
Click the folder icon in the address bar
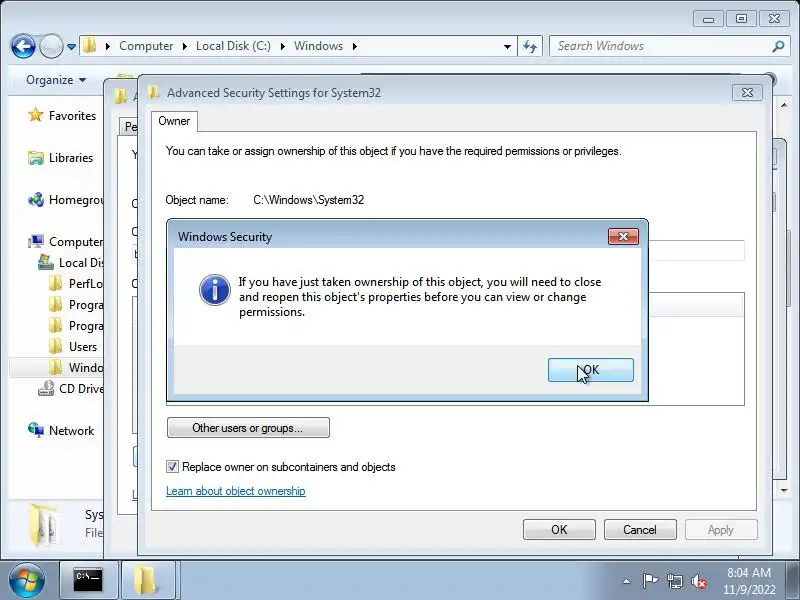(x=89, y=45)
